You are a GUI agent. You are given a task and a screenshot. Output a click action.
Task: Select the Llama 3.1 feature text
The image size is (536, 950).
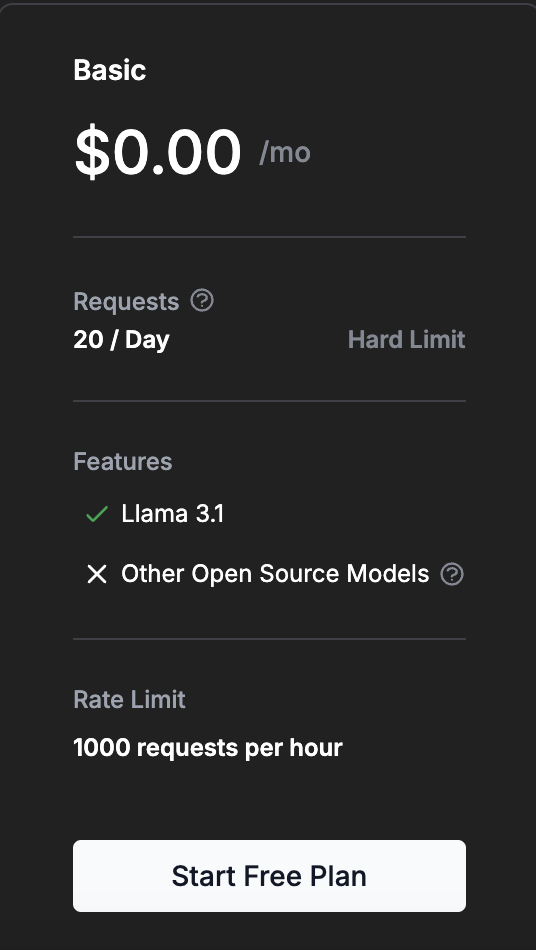[x=173, y=514]
